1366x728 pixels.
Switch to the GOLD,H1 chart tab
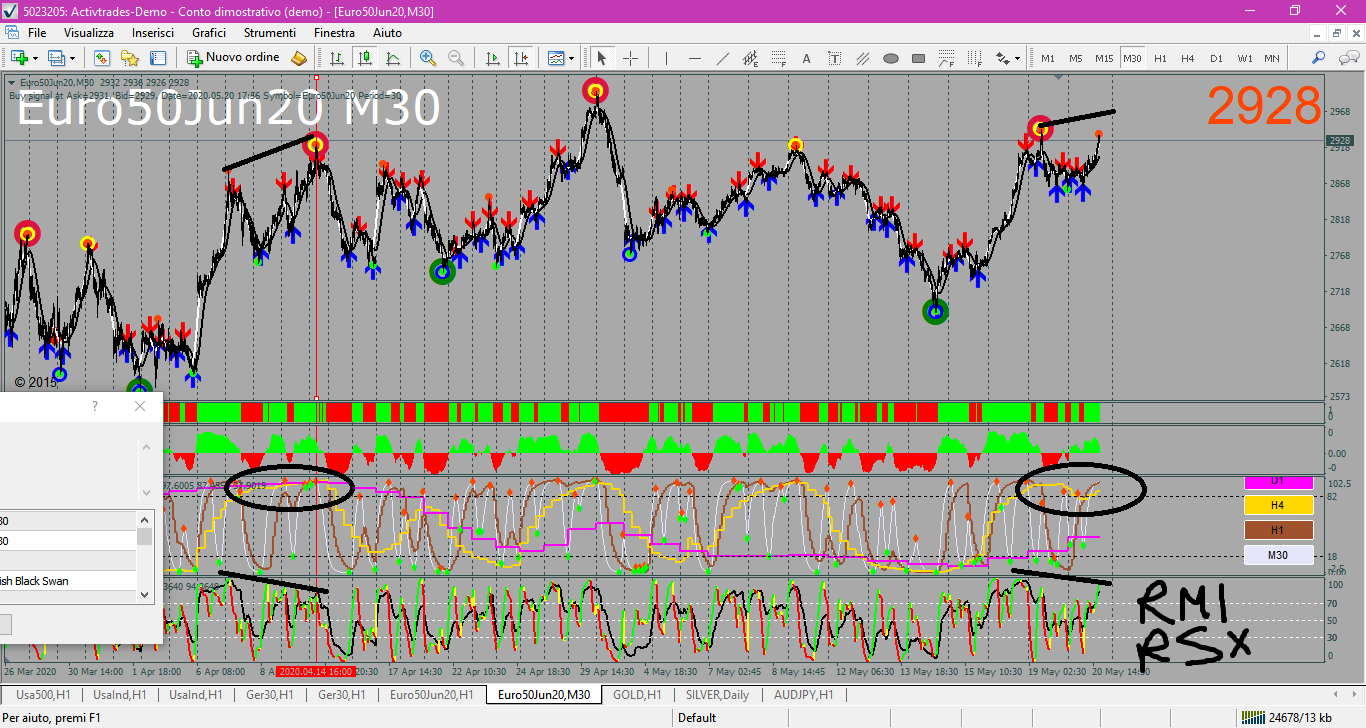pos(637,694)
